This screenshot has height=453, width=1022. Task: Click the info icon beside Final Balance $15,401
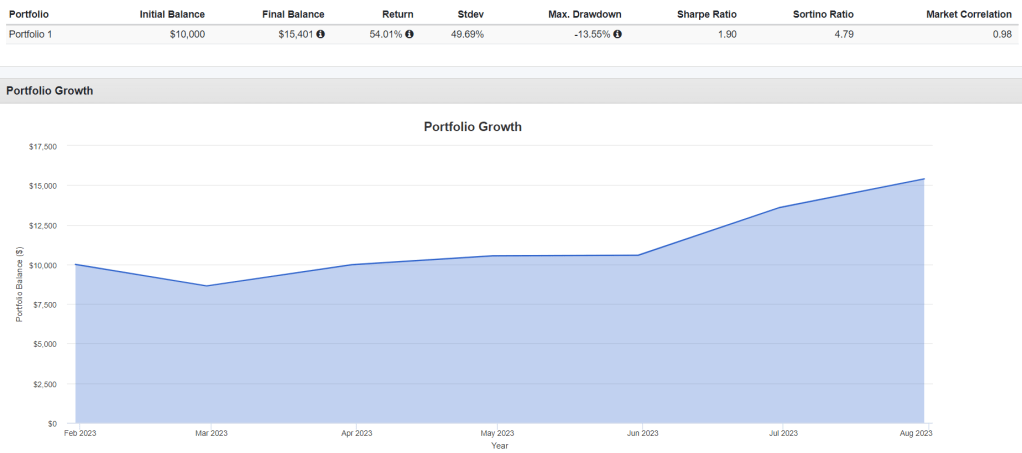320,34
